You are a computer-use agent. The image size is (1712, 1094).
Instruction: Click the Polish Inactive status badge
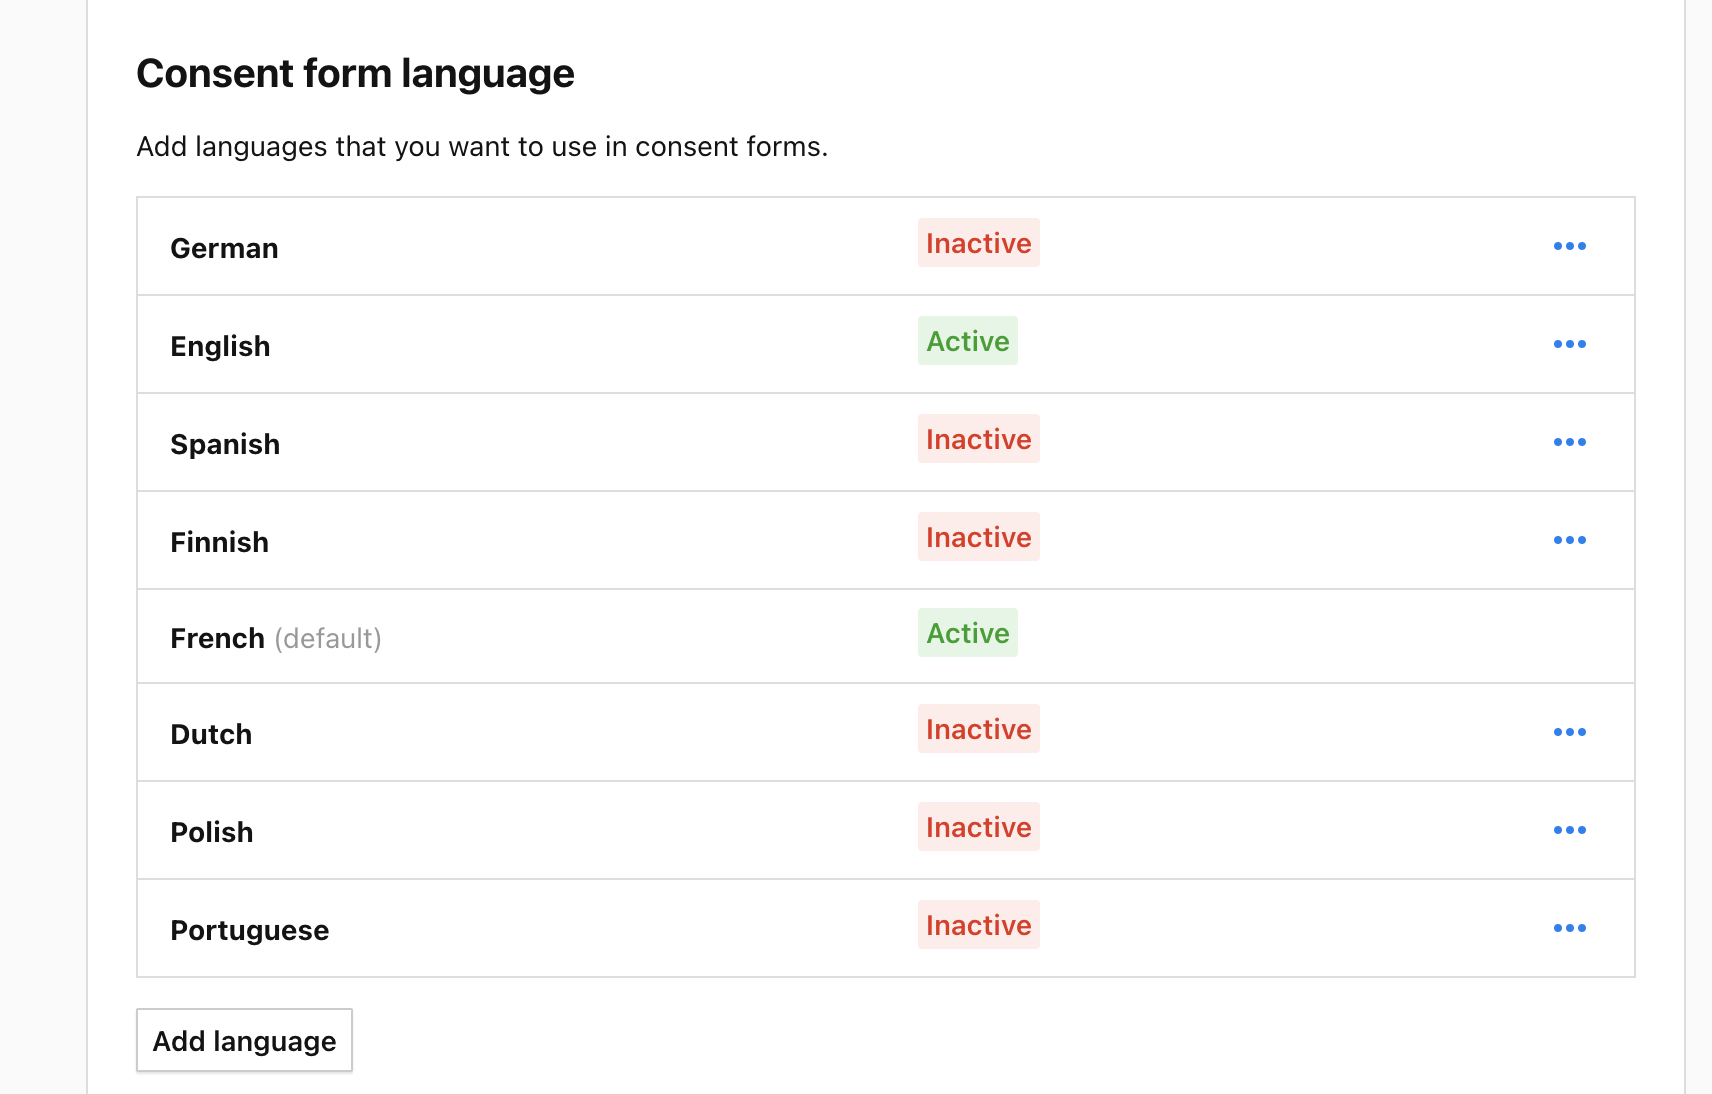click(978, 827)
